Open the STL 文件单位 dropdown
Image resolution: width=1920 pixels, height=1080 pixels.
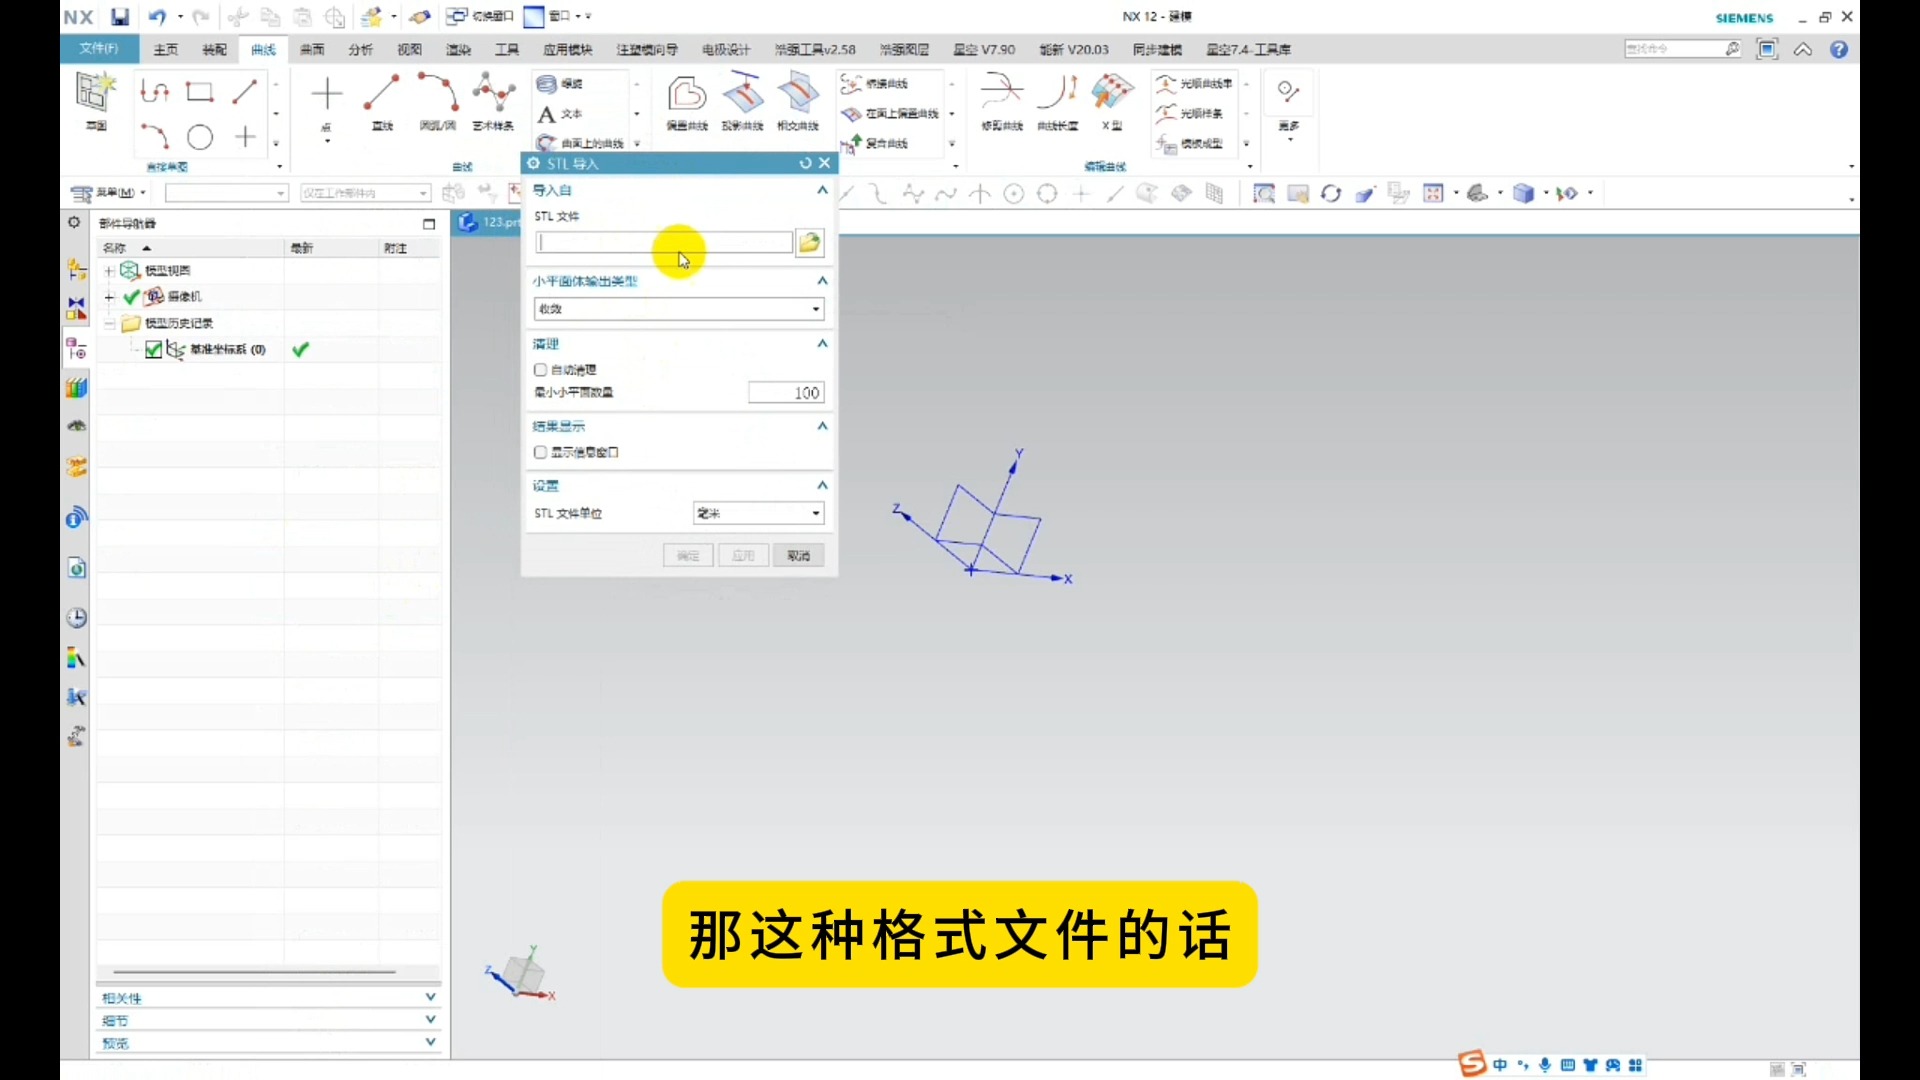click(816, 513)
